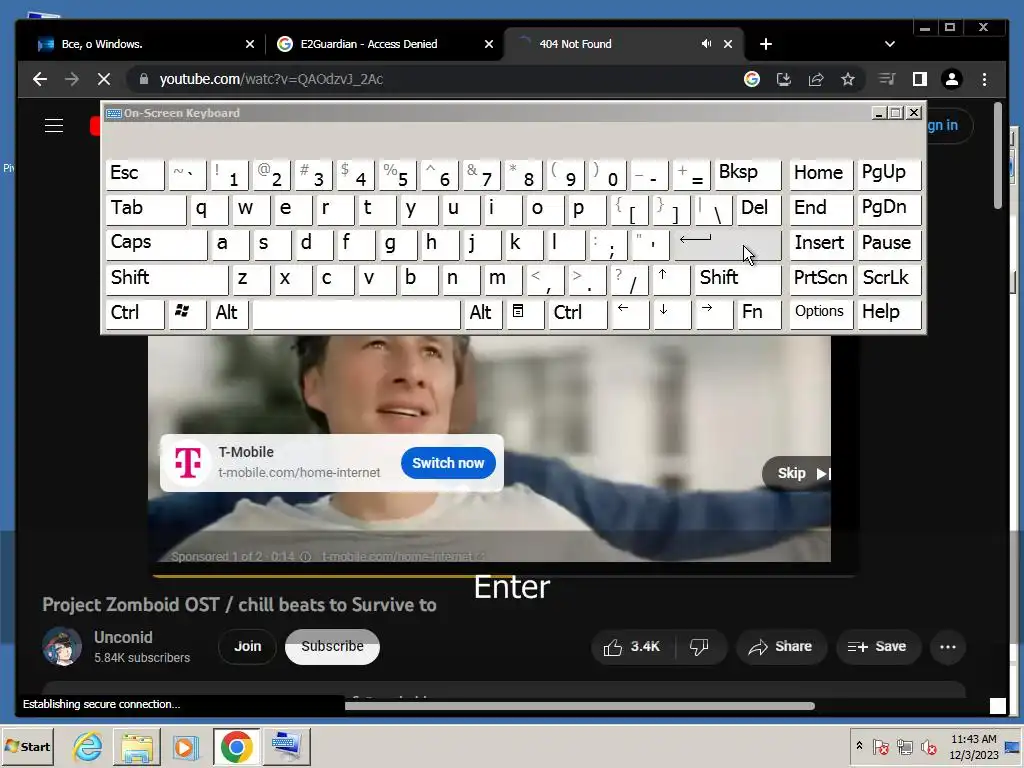1024x768 pixels.
Task: Toggle the left Alt key
Action: [229, 313]
